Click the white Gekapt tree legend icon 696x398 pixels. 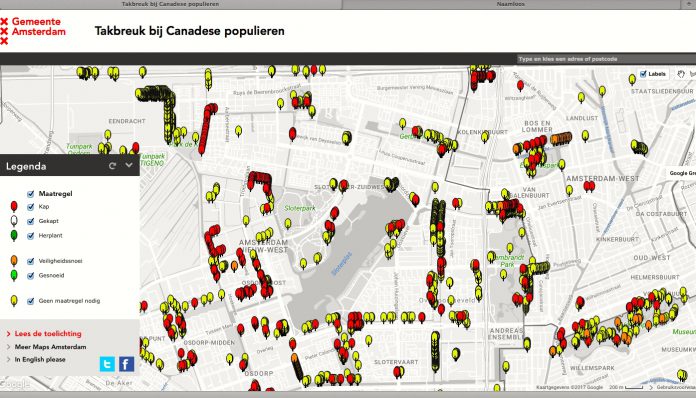coord(14,221)
